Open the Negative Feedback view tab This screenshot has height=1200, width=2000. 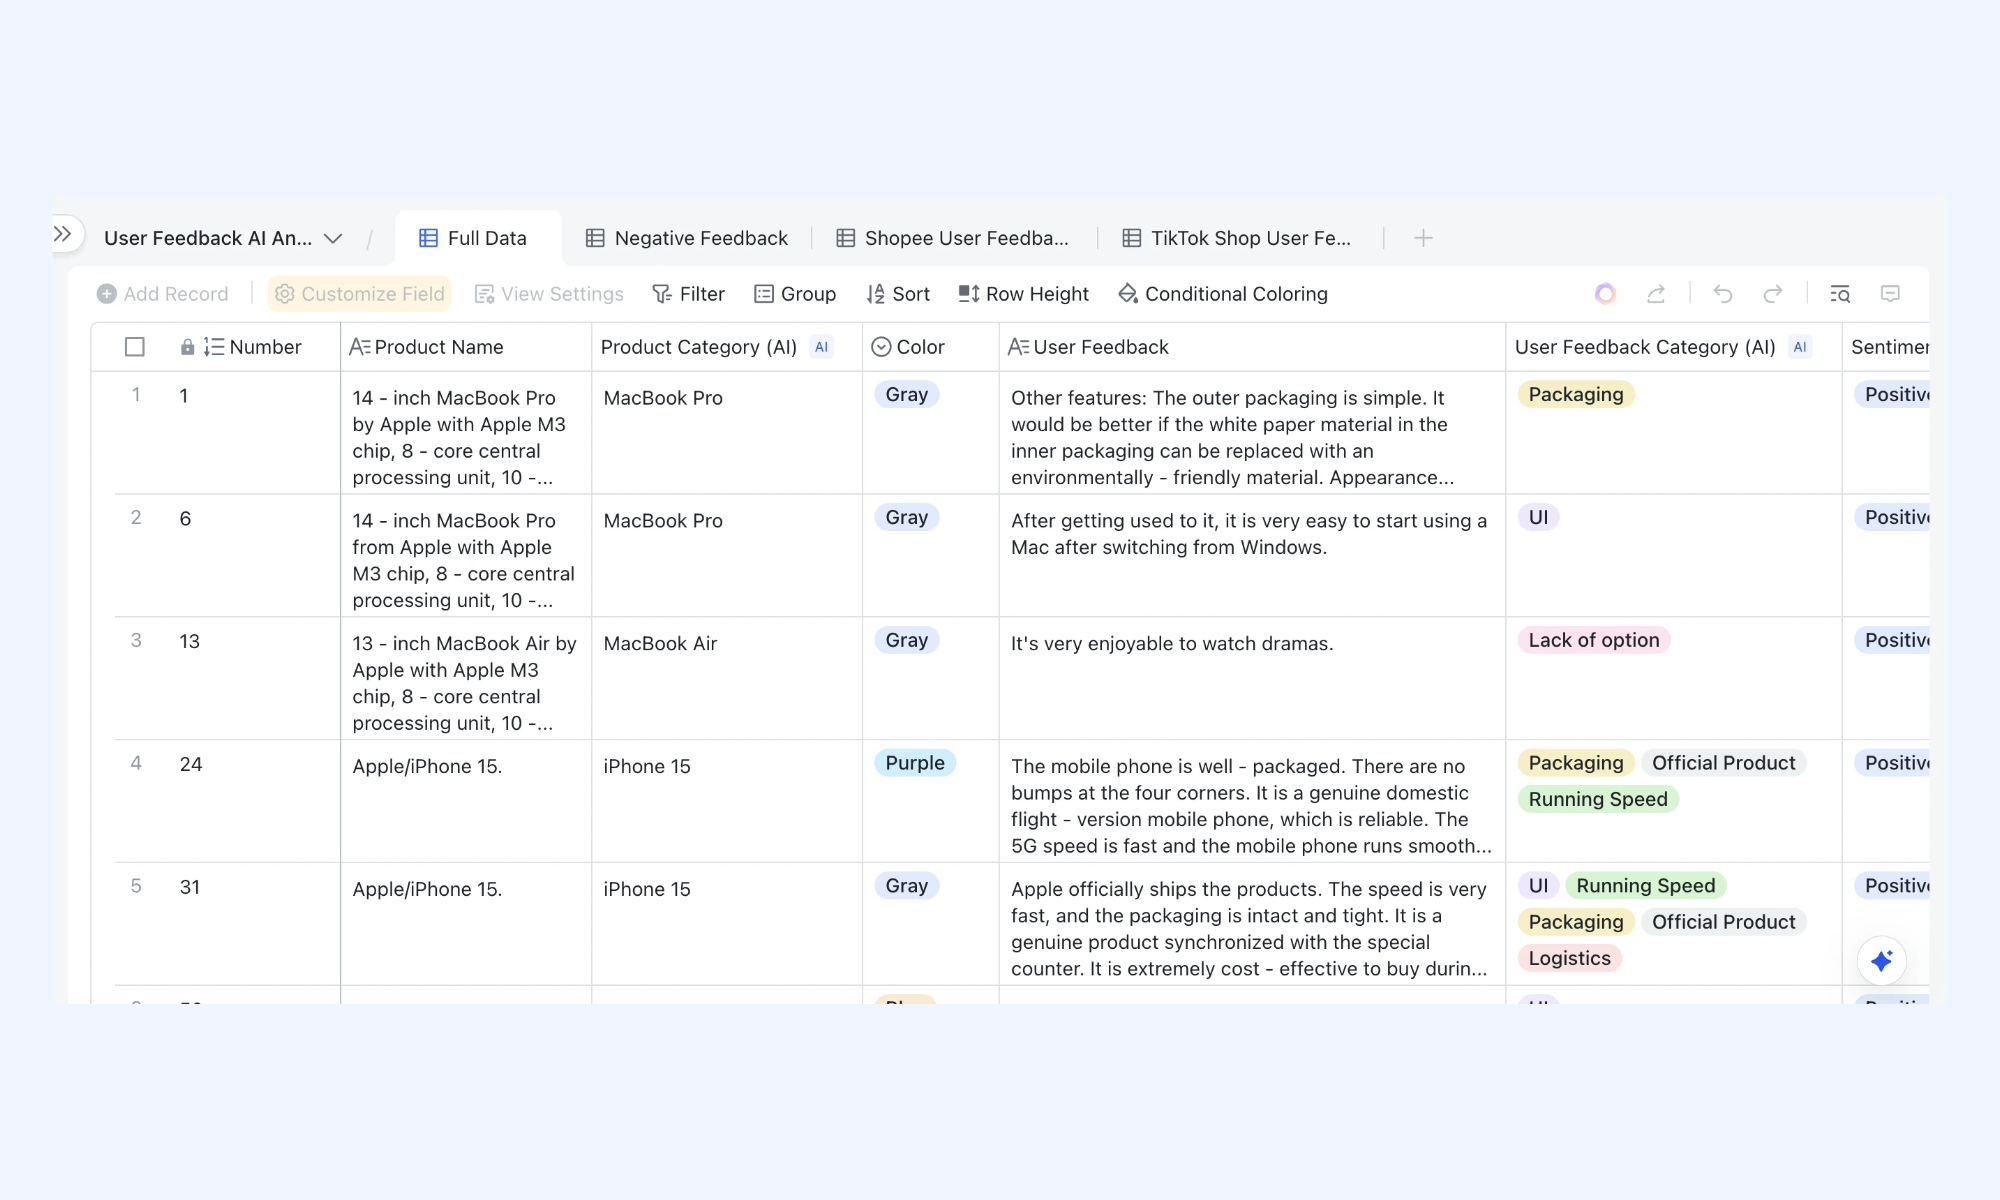point(687,238)
